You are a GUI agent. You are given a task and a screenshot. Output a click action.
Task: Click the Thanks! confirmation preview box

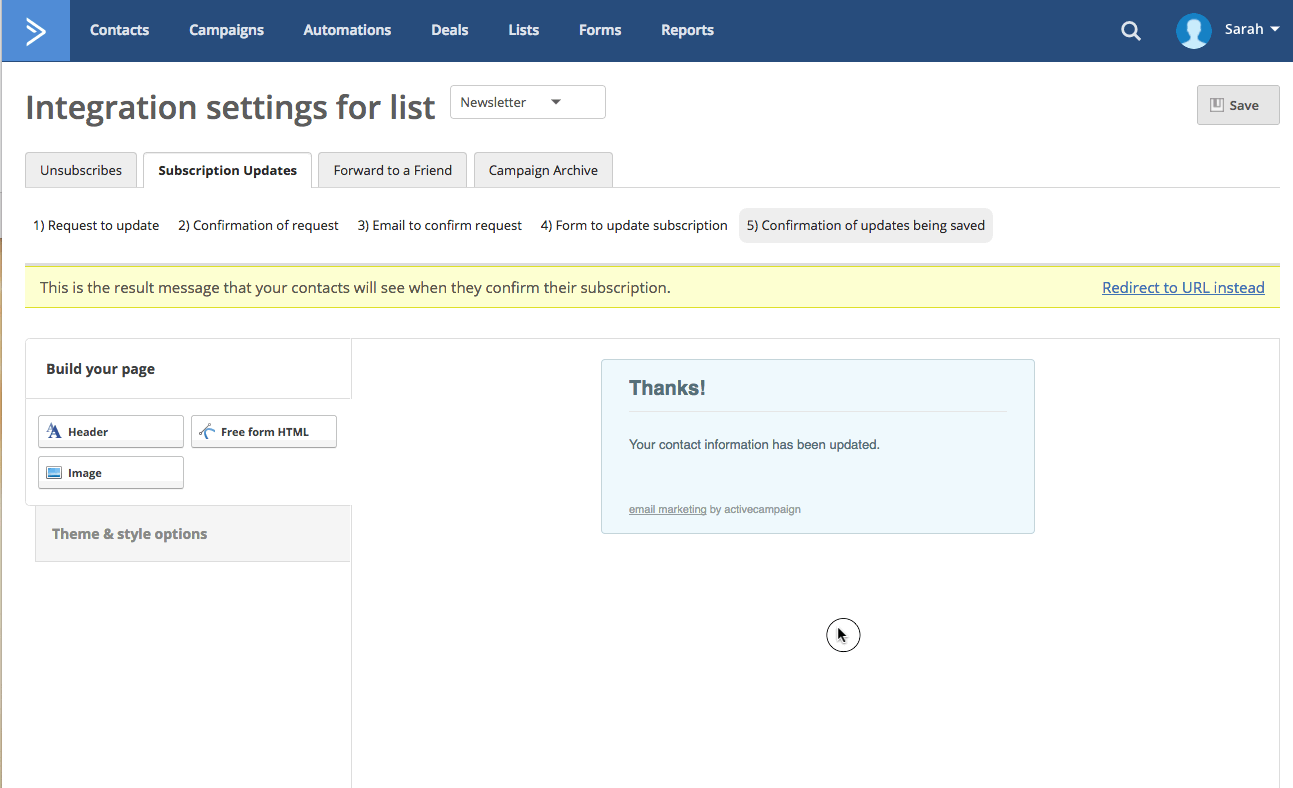point(817,445)
